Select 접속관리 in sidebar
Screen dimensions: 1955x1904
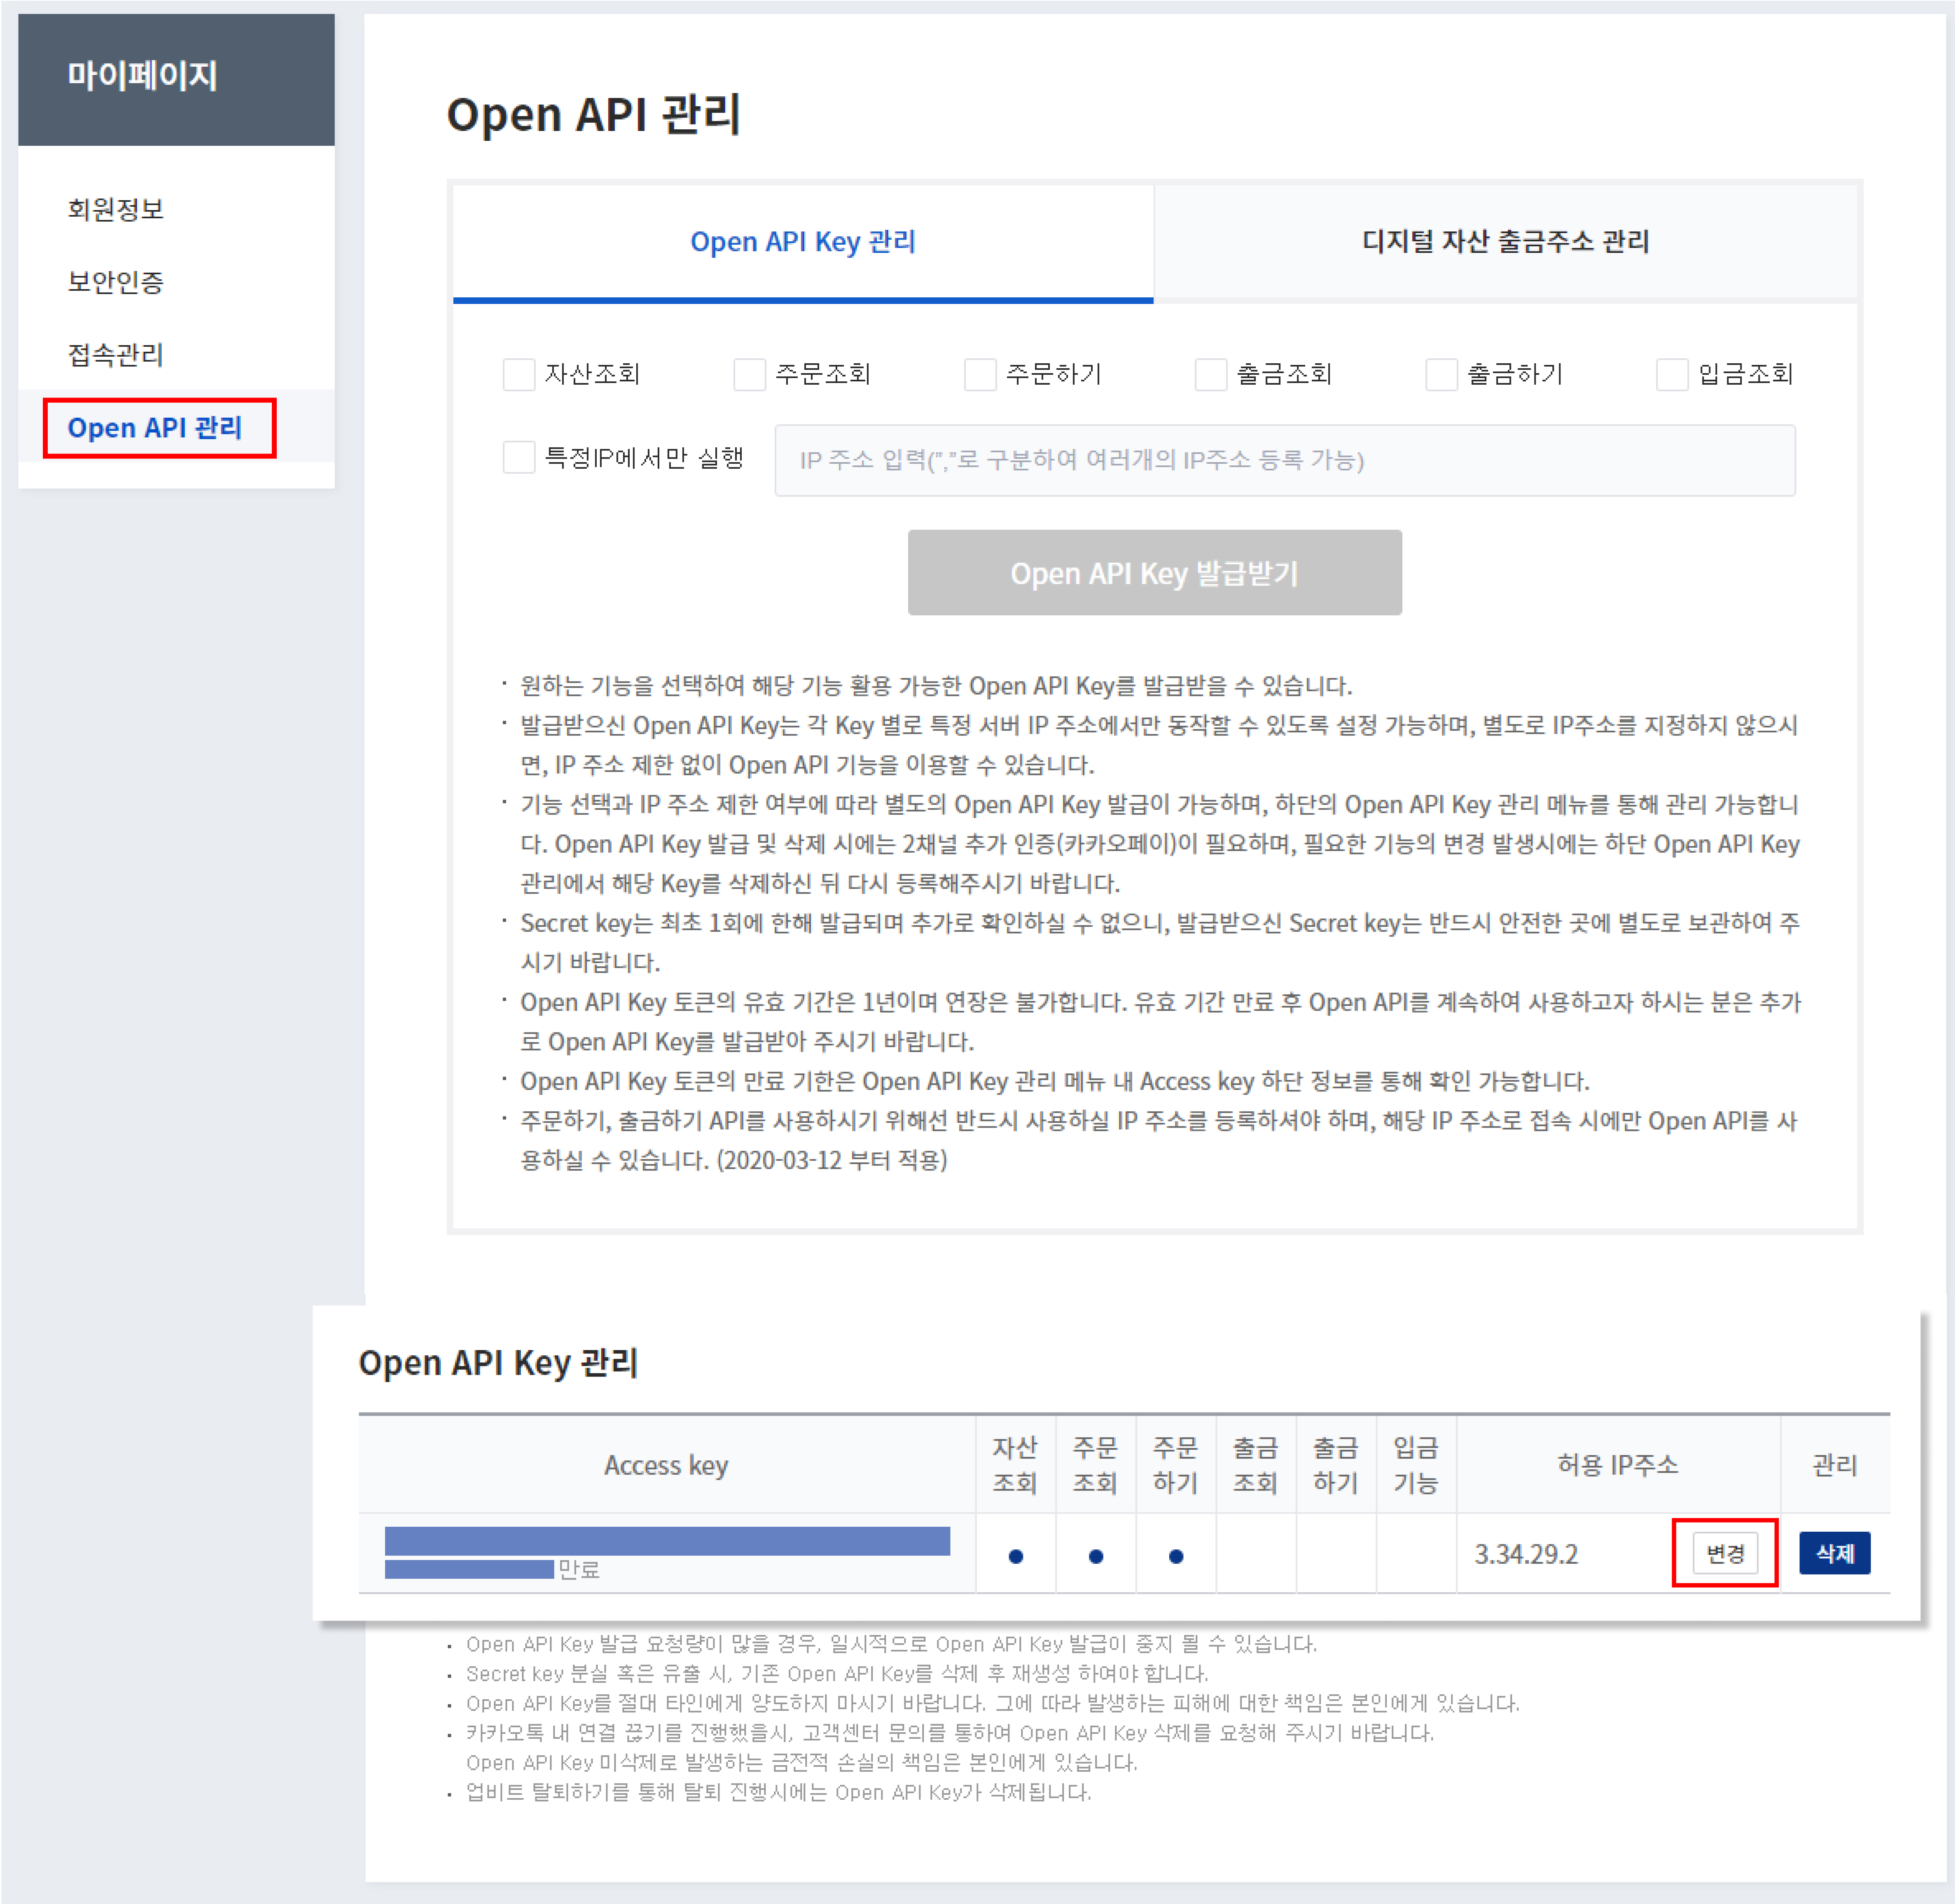click(116, 355)
